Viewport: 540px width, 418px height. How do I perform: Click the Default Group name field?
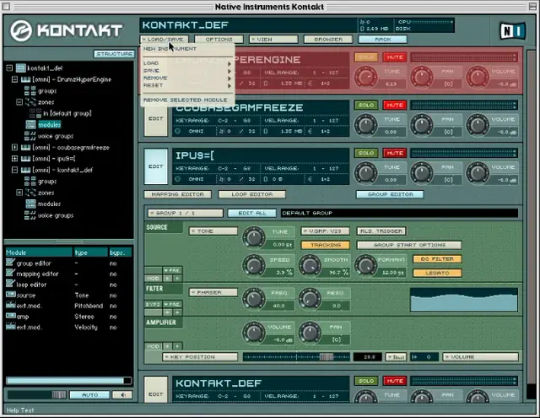click(399, 213)
